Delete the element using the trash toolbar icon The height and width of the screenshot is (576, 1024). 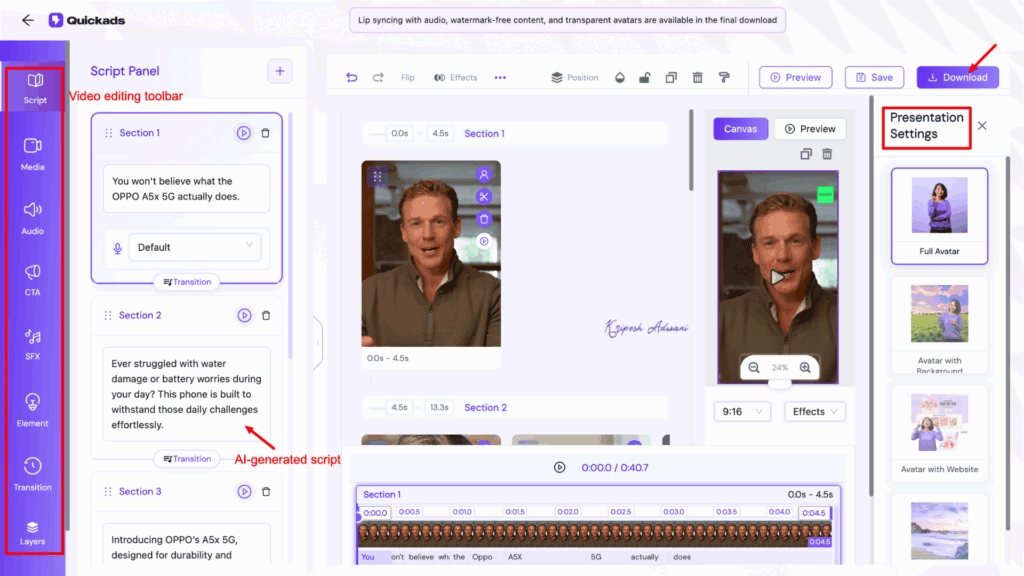click(697, 77)
